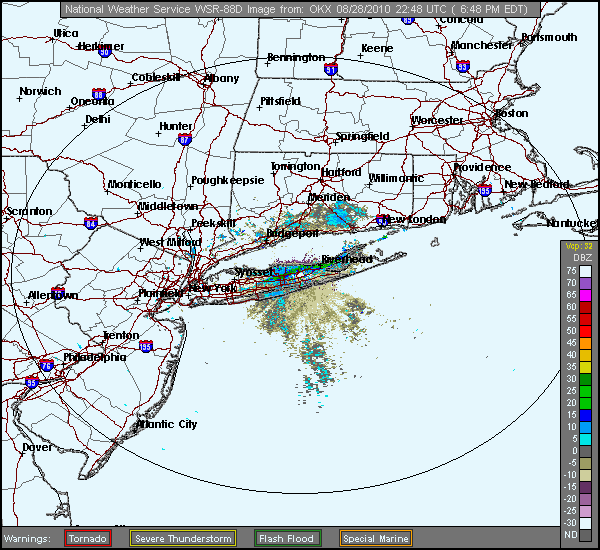Click the Monticello city label
The image size is (600, 550).
coord(134,184)
